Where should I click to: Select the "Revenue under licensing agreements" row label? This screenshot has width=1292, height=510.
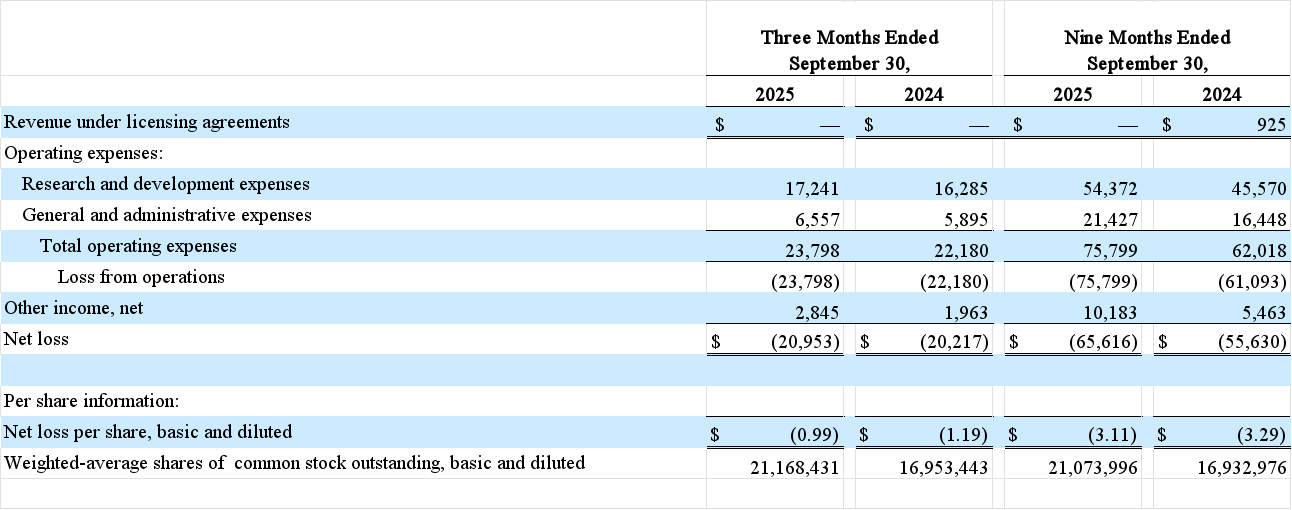[147, 122]
